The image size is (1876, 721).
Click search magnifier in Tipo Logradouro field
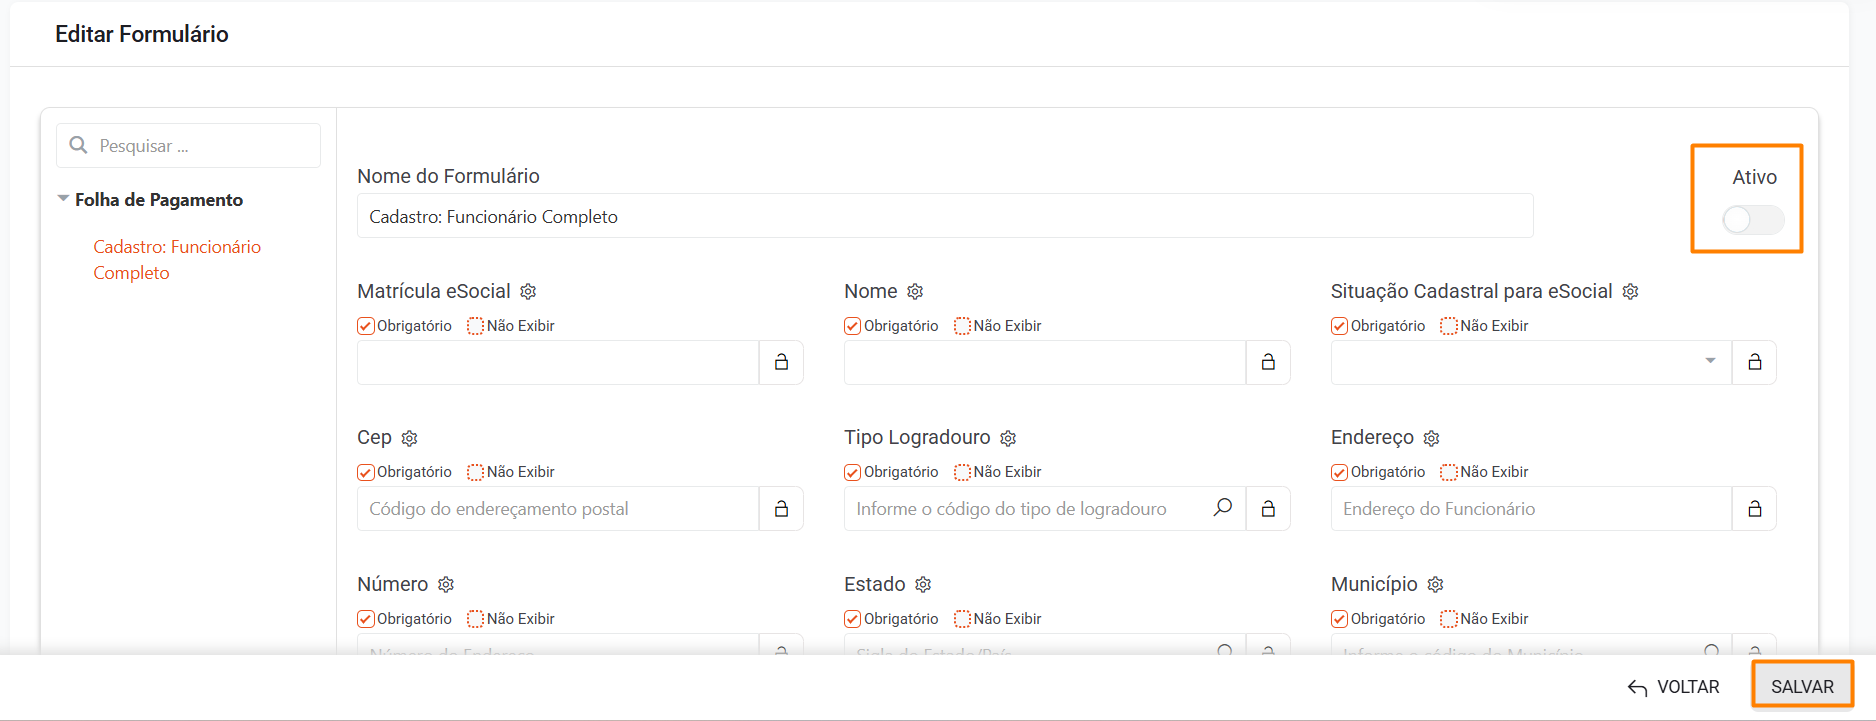1222,508
